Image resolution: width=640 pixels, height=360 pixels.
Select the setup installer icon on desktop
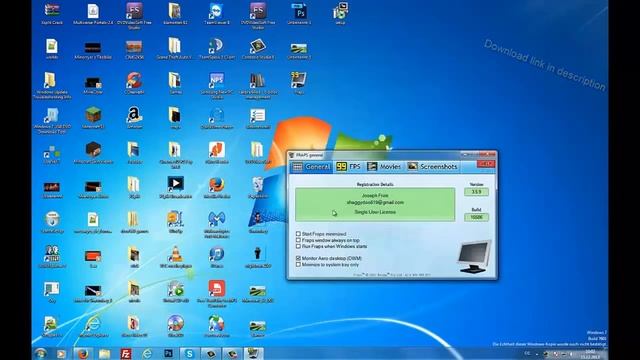pyautogui.click(x=340, y=13)
